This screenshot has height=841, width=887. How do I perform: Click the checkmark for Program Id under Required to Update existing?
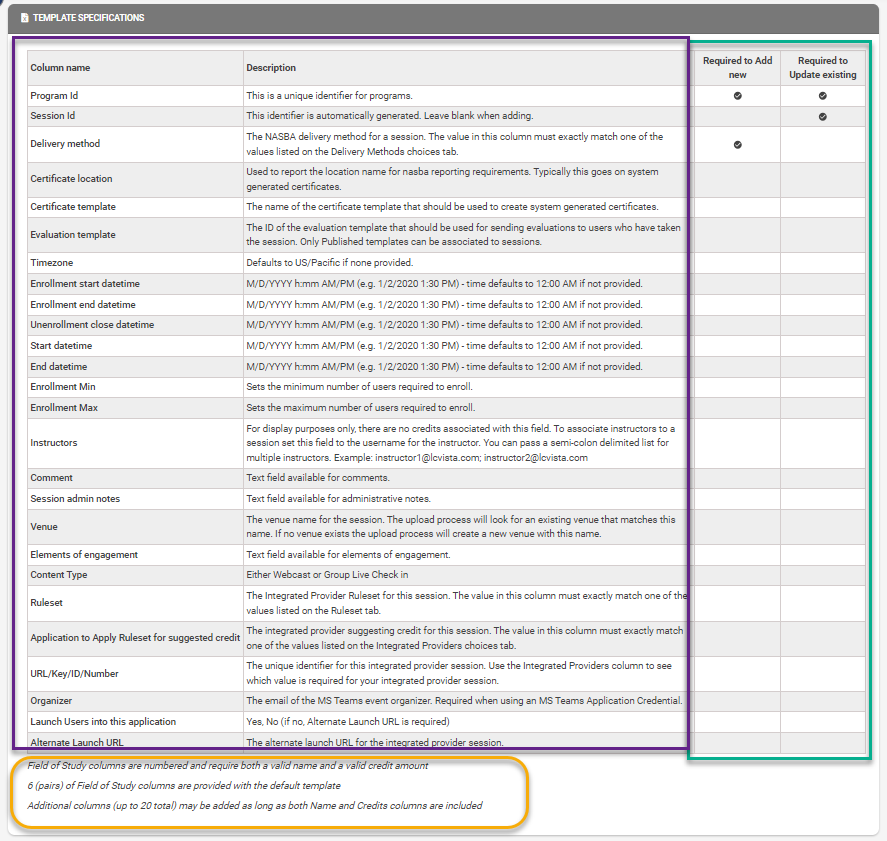823,96
